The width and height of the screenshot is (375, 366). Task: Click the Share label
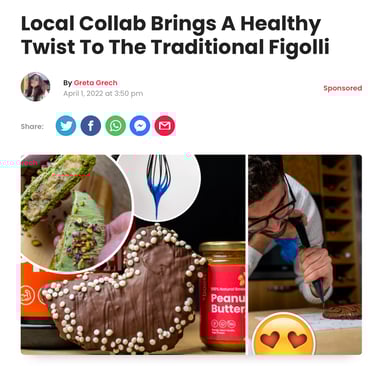click(x=32, y=126)
